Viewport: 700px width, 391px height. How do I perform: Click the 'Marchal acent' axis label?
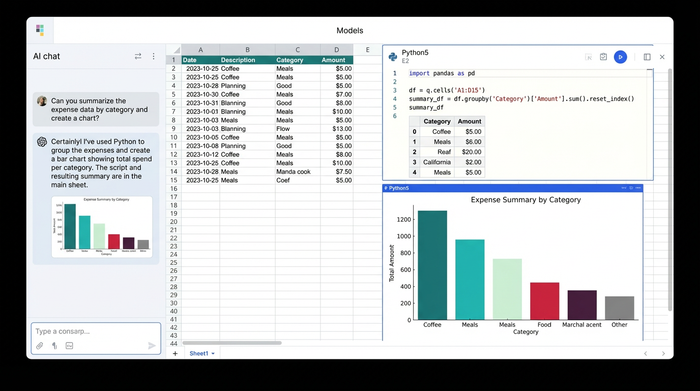[x=582, y=325]
